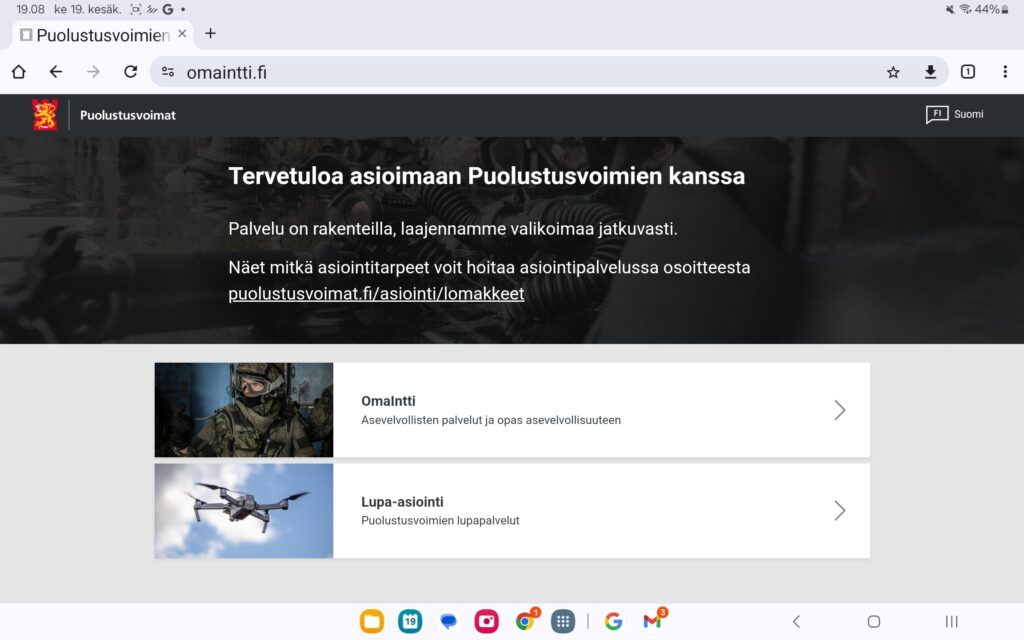Click the omaintti.fi address bar

coord(520,72)
